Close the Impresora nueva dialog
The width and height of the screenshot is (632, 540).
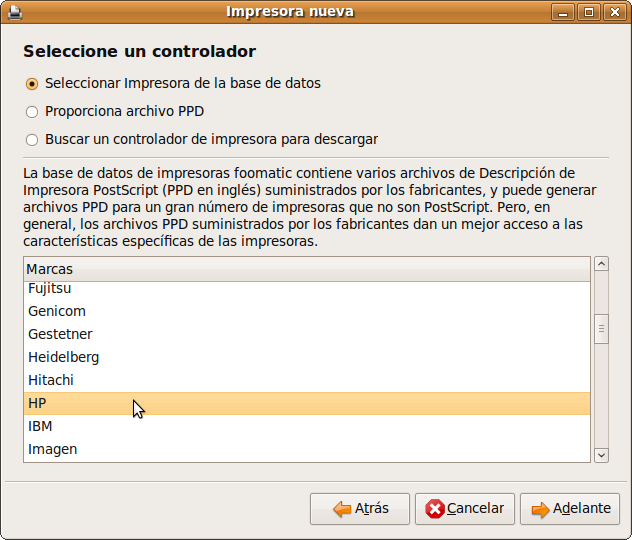pos(612,12)
